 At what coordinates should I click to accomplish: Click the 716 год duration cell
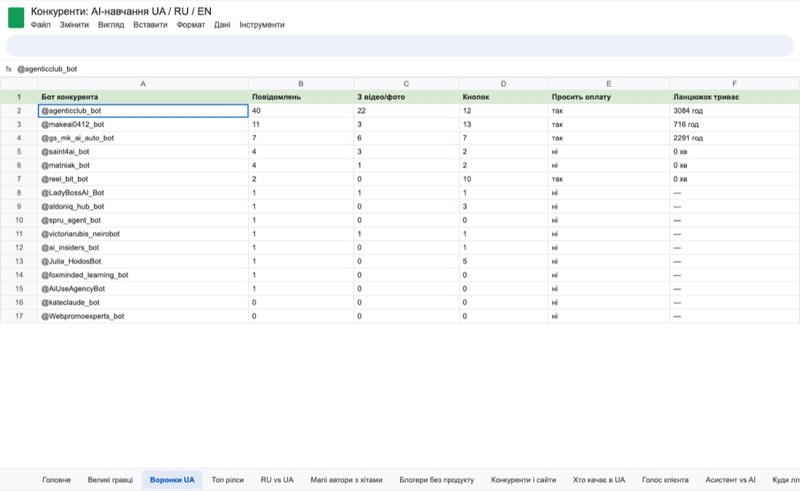point(734,124)
